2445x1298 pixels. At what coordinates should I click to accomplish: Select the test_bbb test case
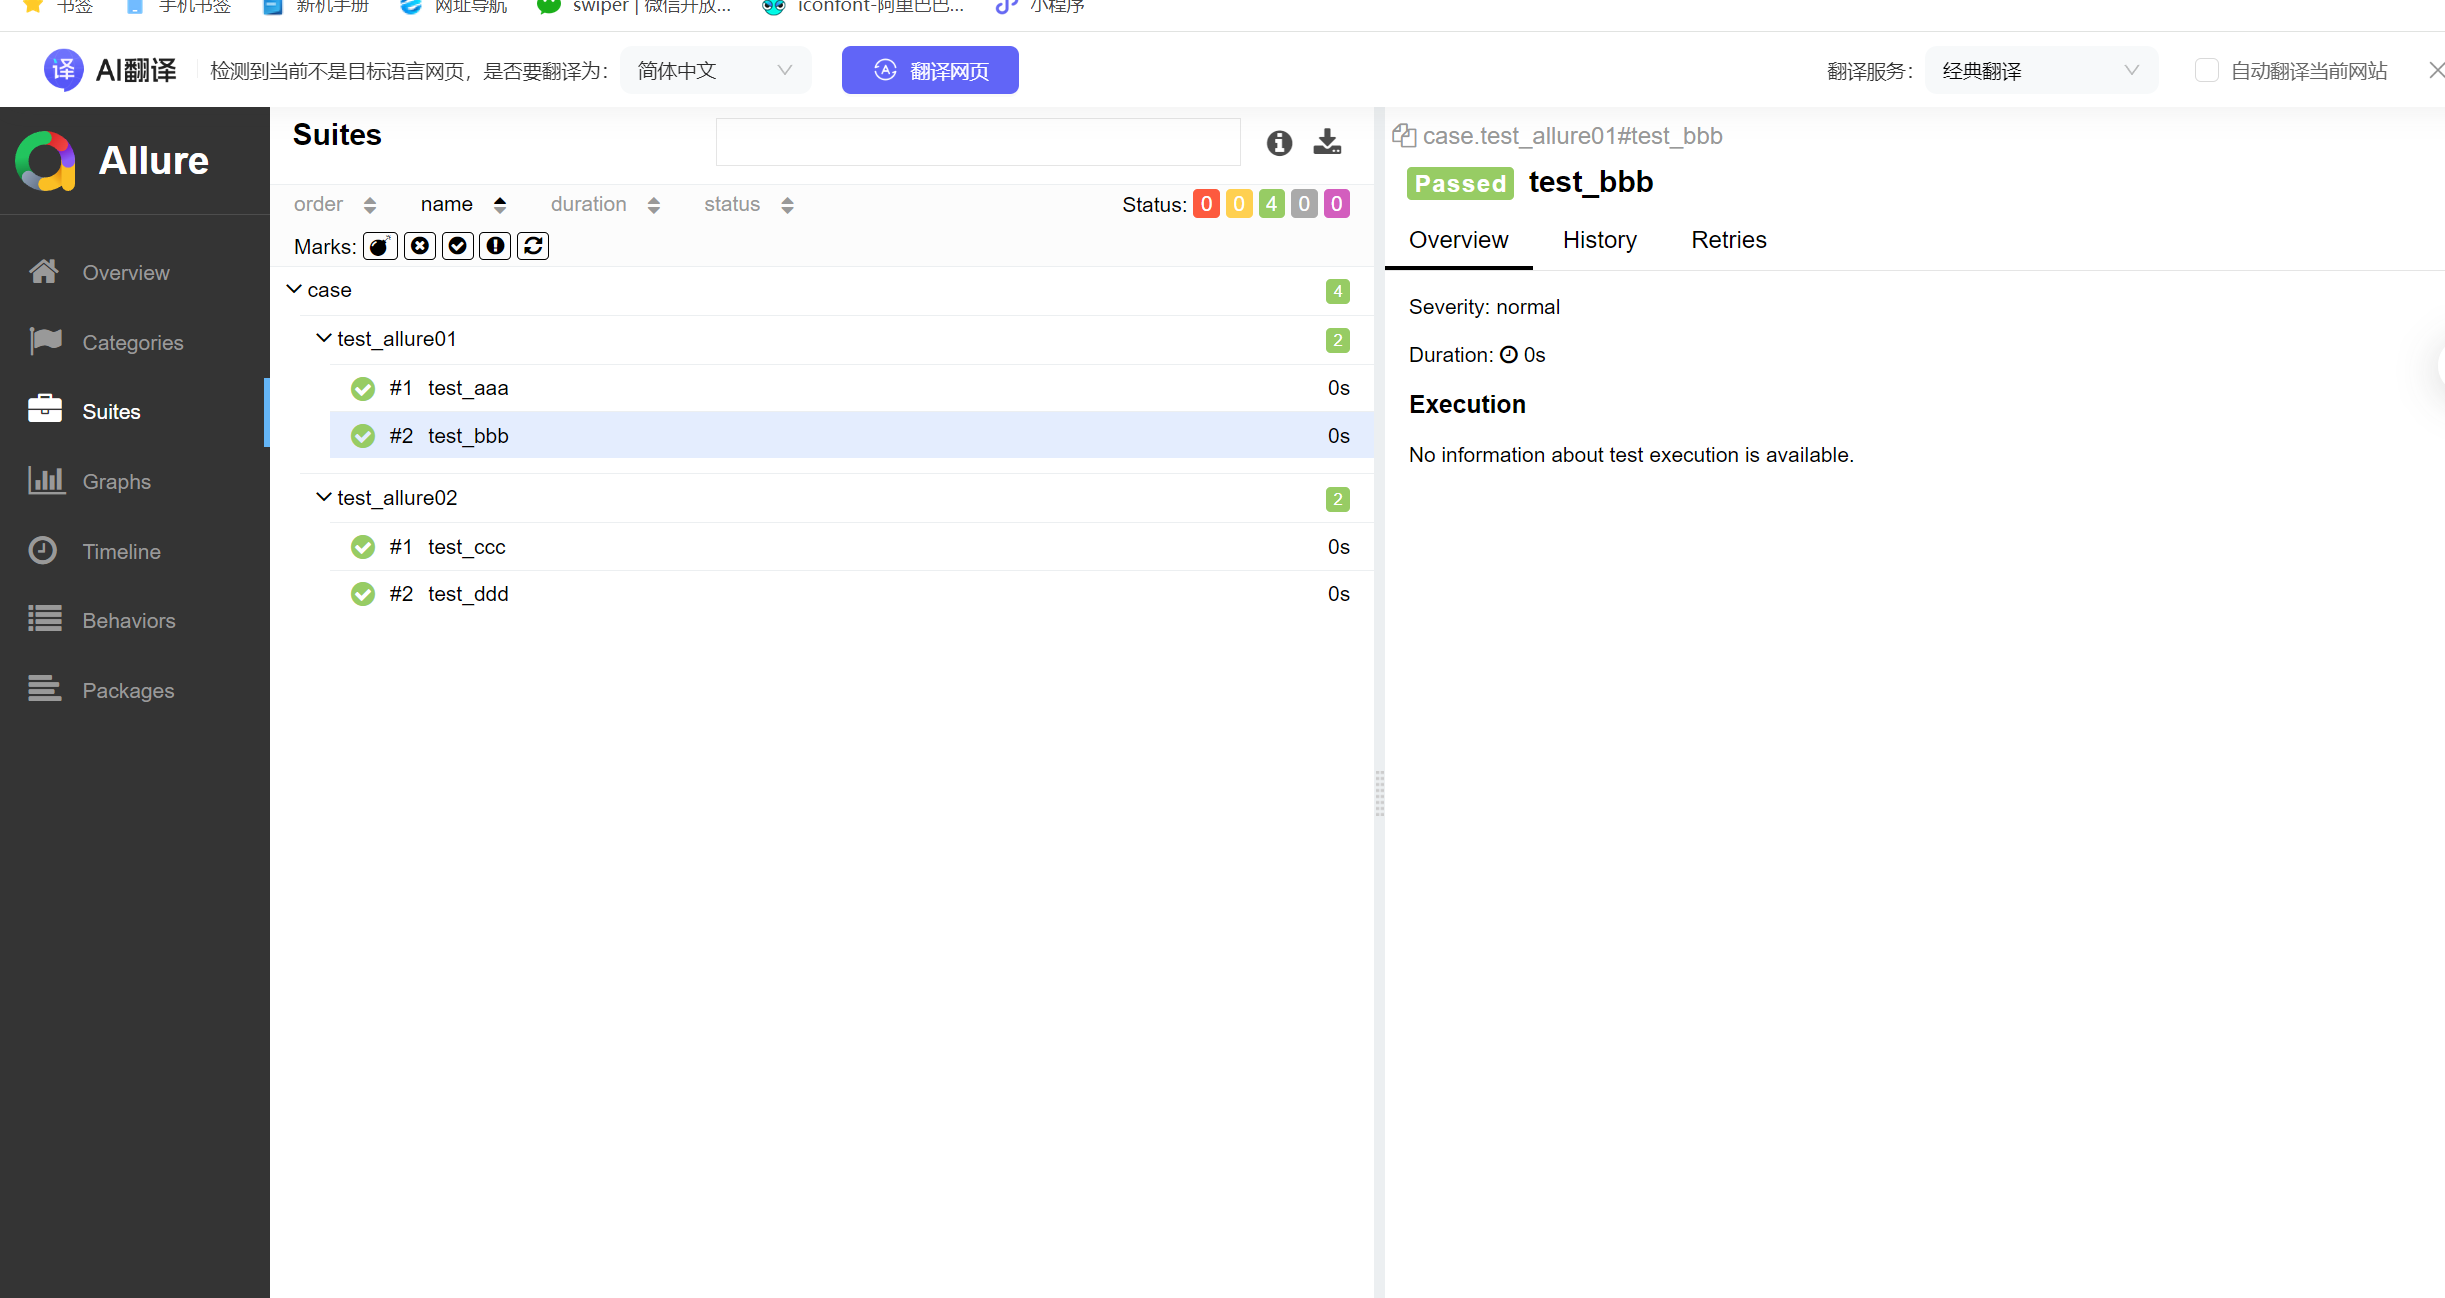pyautogui.click(x=851, y=435)
